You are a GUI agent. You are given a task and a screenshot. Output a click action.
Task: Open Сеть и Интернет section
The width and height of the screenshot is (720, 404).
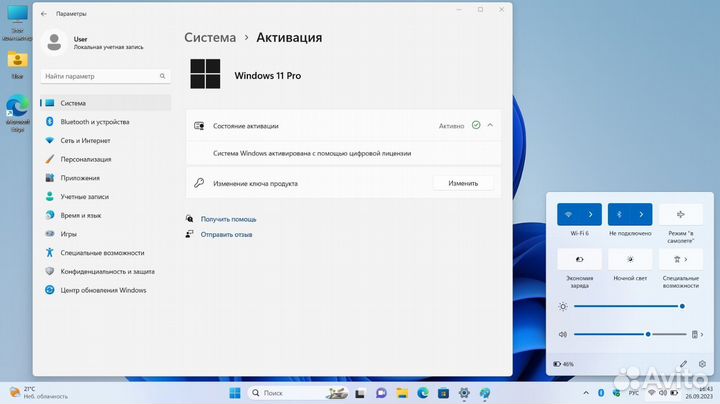click(x=105, y=140)
